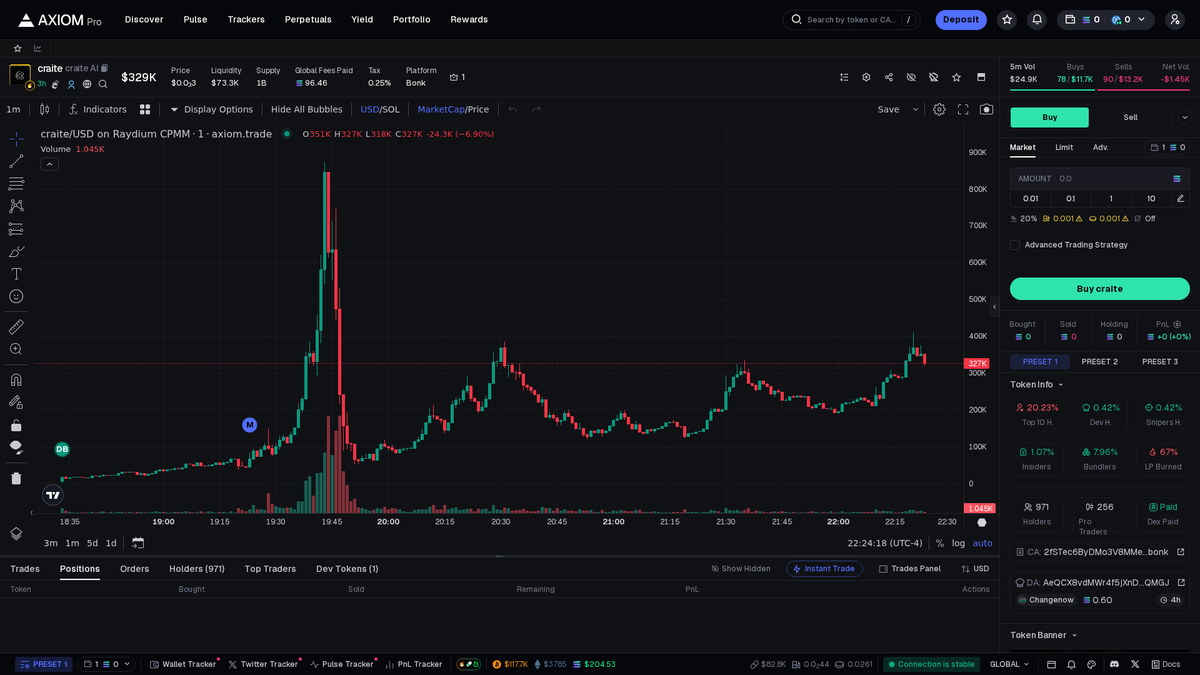Select the 0.01 quick amount
The width and height of the screenshot is (1200, 675).
point(1030,198)
